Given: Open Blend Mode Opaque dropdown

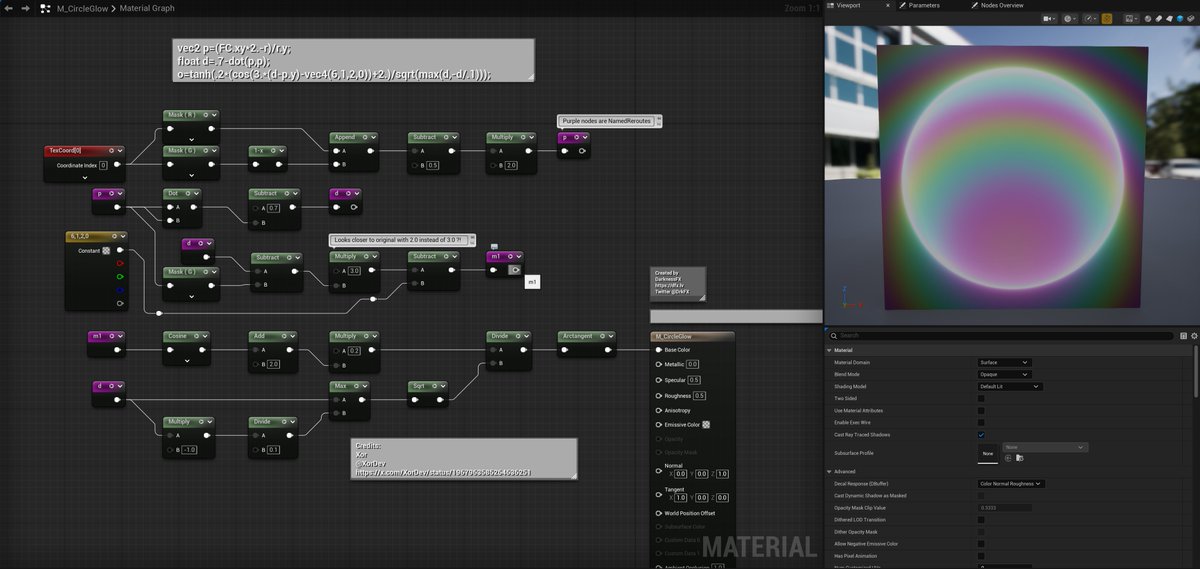Looking at the screenshot, I should pyautogui.click(x=1005, y=374).
